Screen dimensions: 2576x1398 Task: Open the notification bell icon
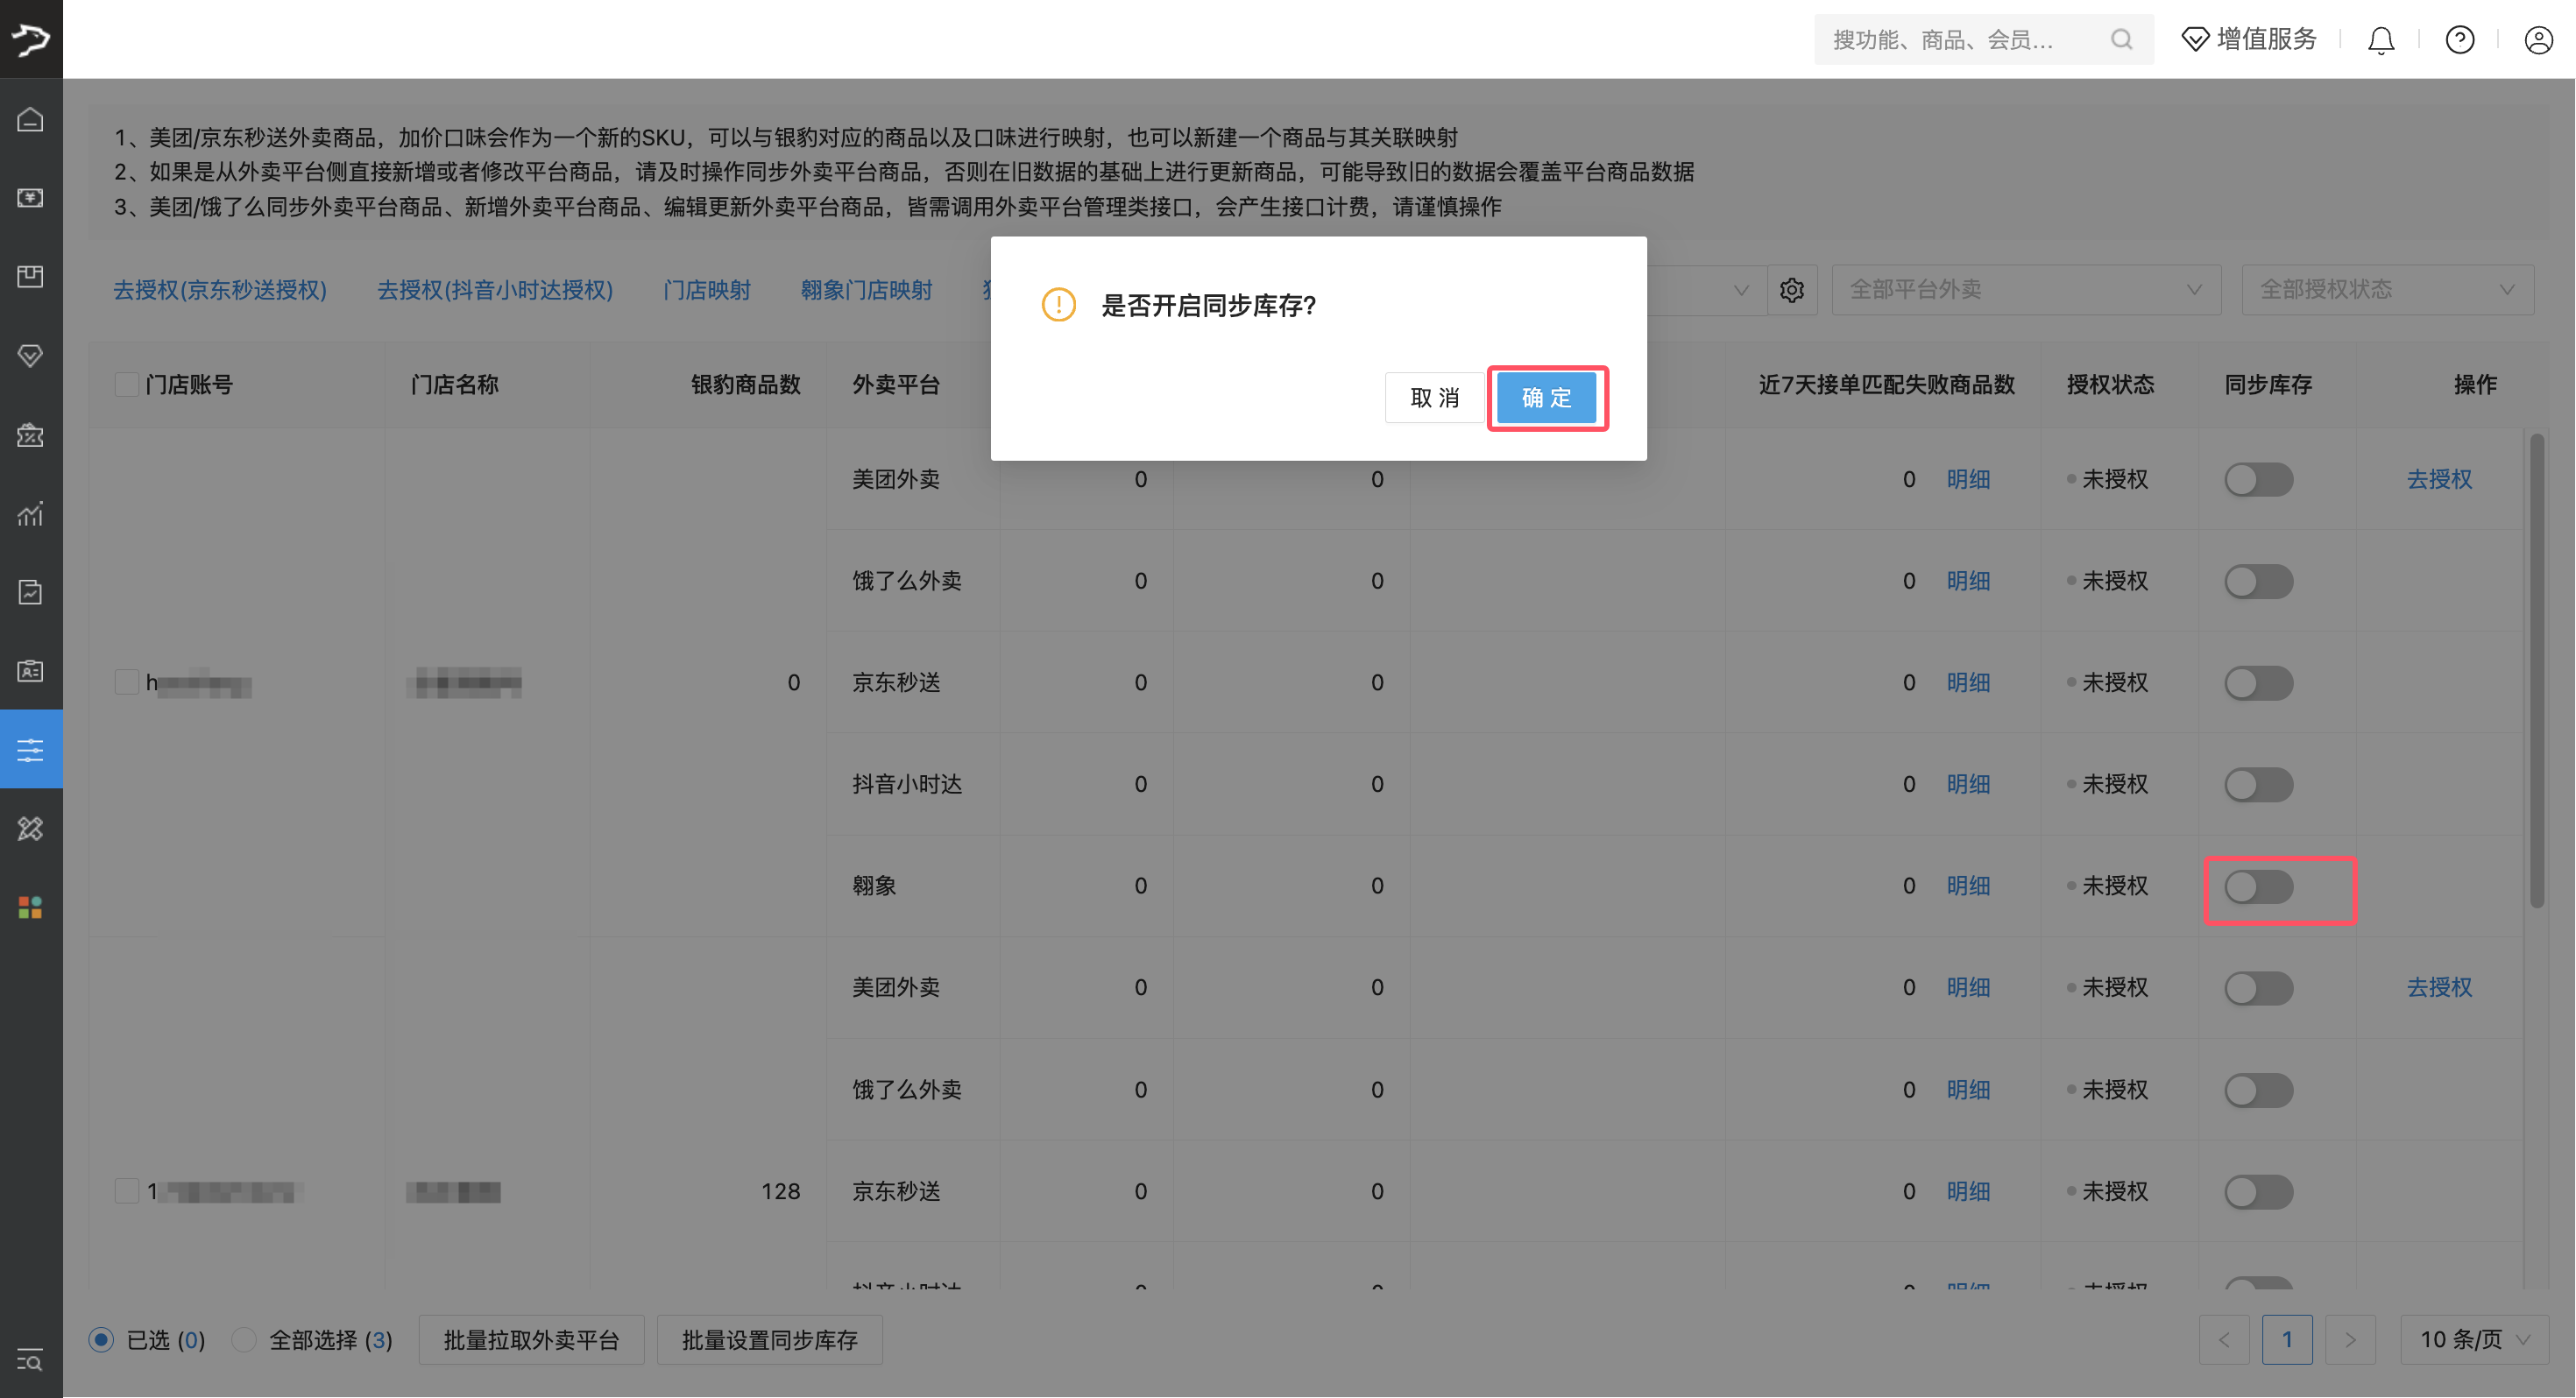tap(2381, 39)
